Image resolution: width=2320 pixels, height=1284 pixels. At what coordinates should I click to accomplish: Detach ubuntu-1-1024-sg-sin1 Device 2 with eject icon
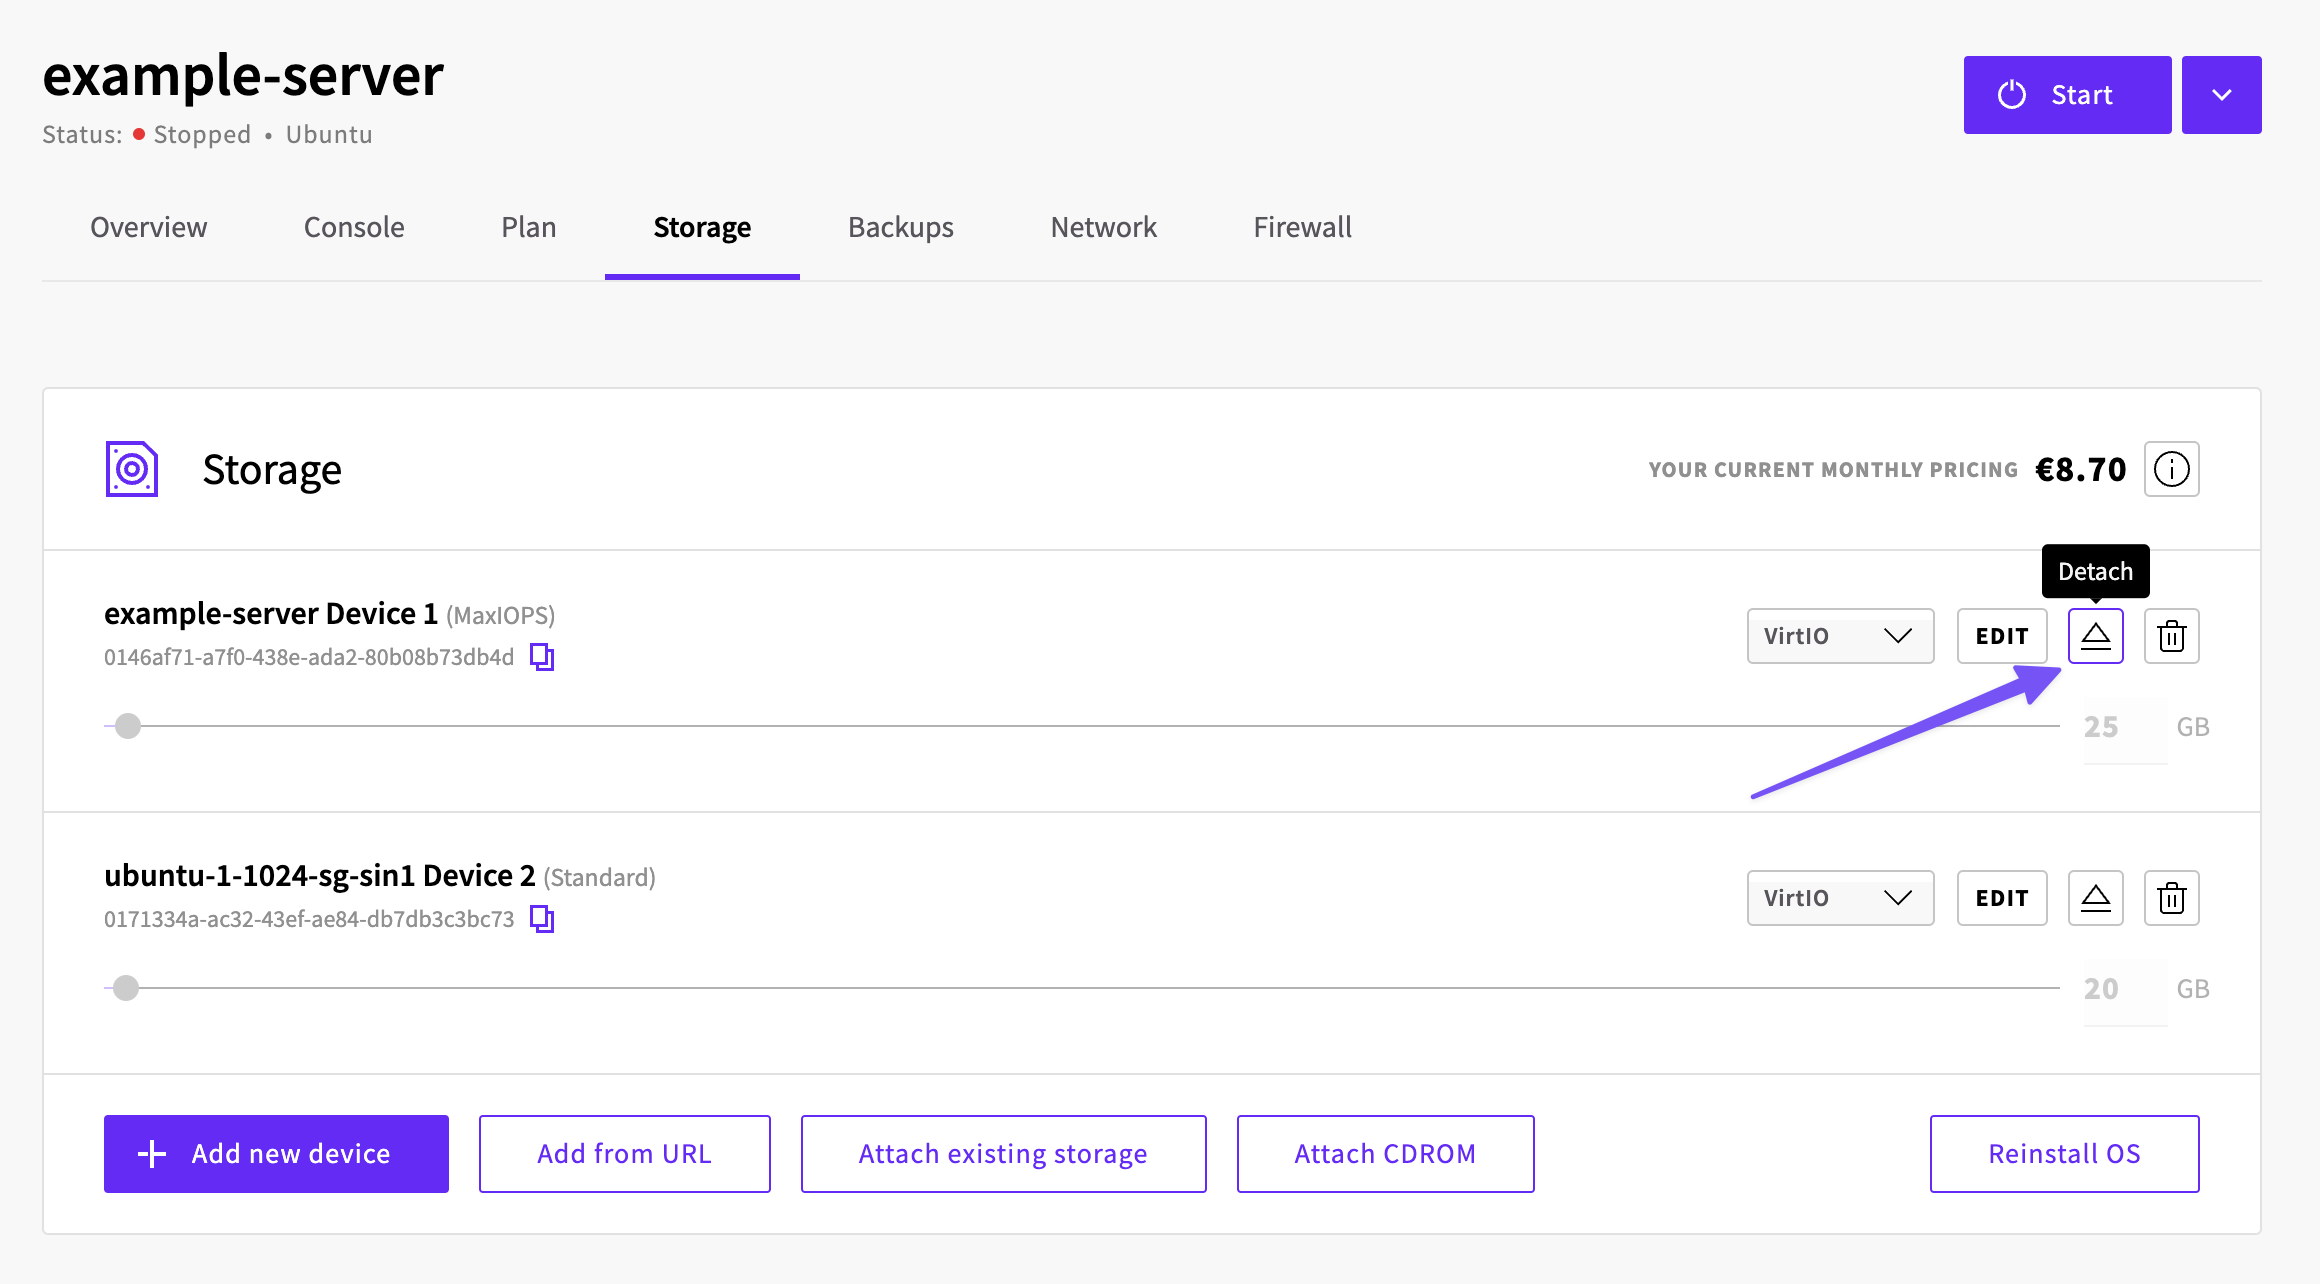pos(2095,898)
